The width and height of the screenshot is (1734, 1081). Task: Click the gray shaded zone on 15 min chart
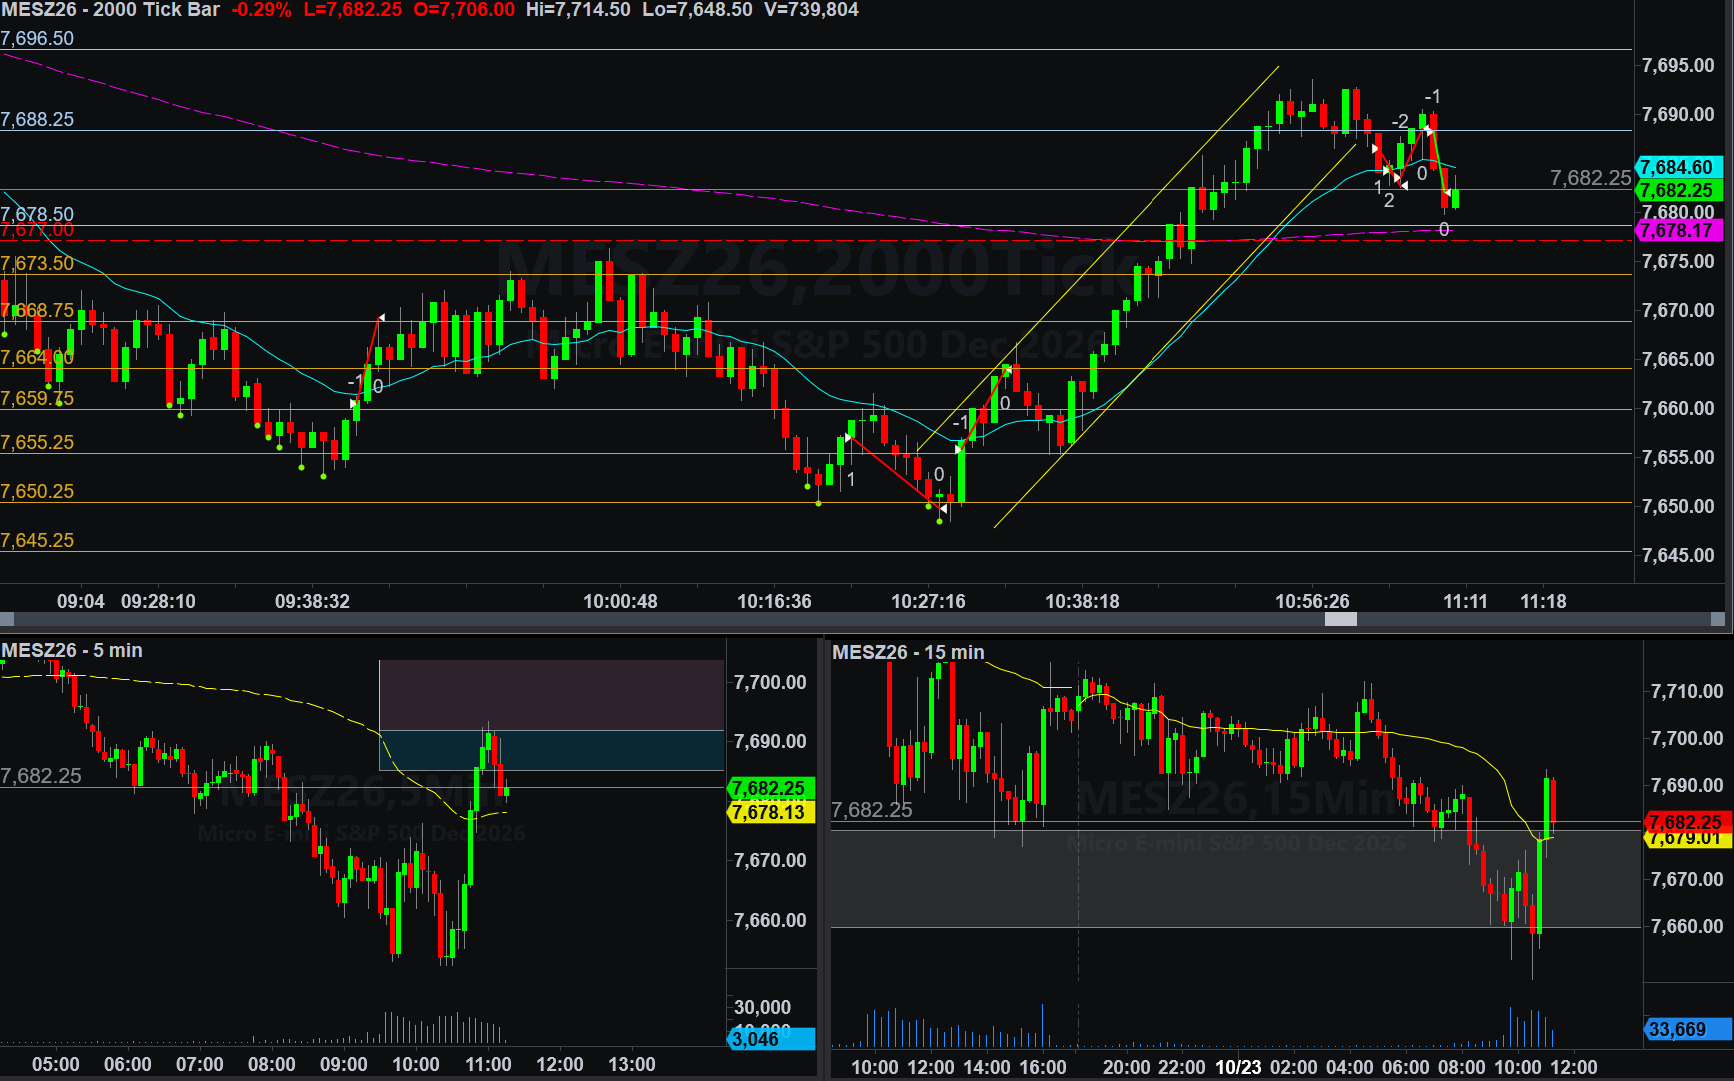click(1236, 879)
